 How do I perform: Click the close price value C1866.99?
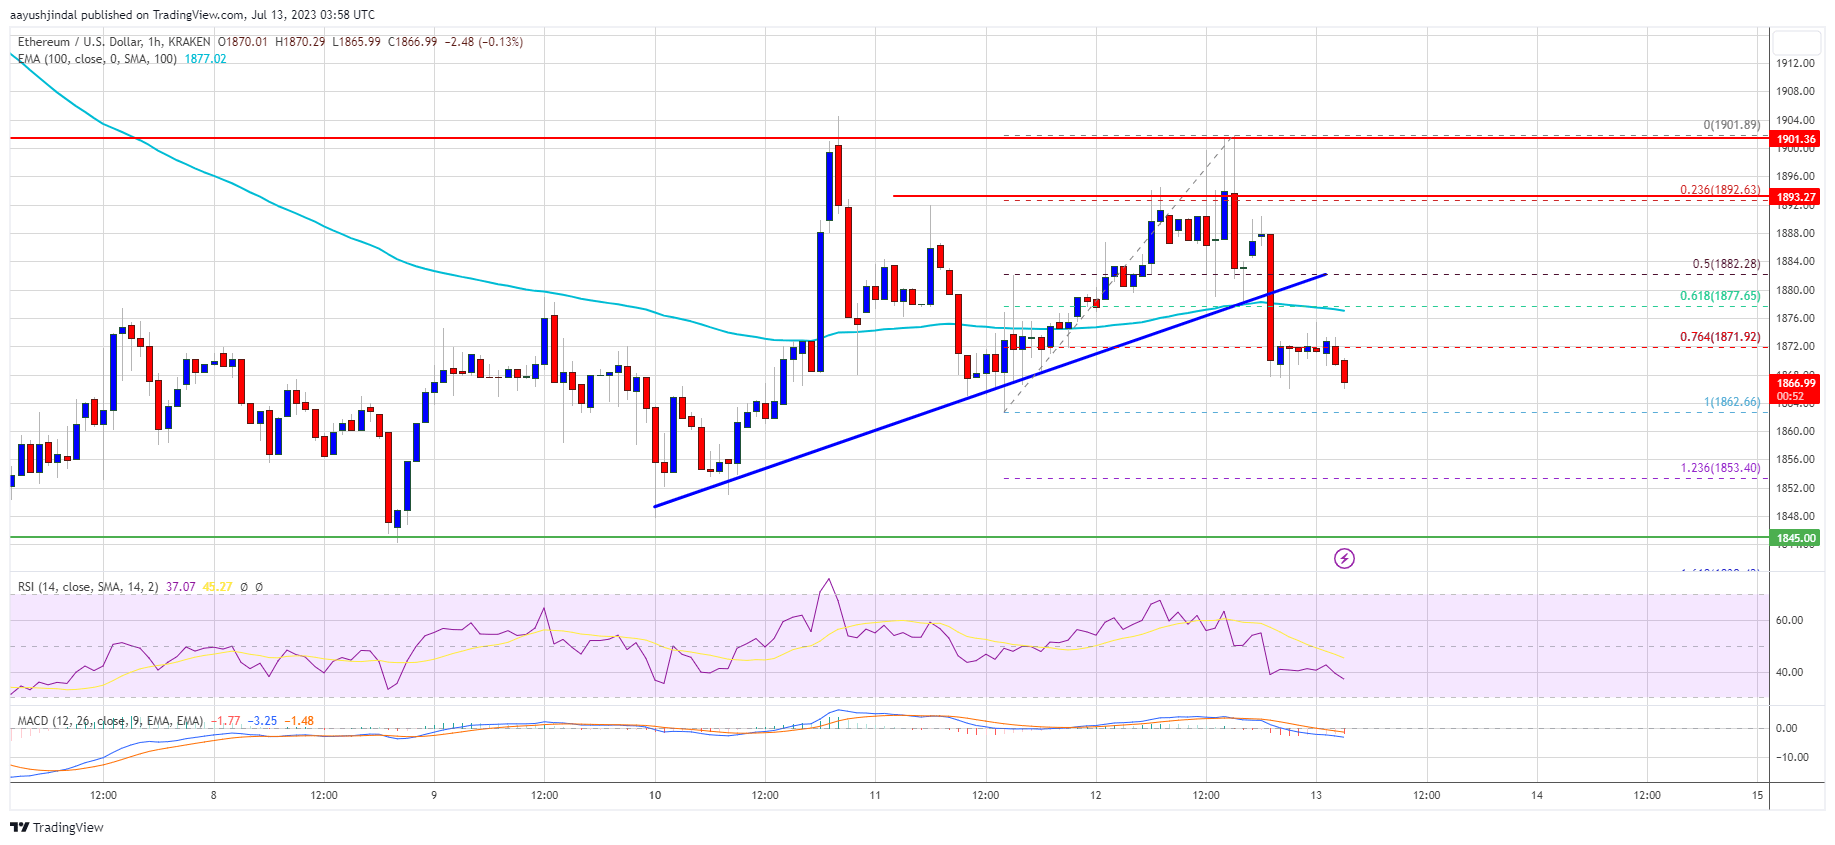coord(413,42)
